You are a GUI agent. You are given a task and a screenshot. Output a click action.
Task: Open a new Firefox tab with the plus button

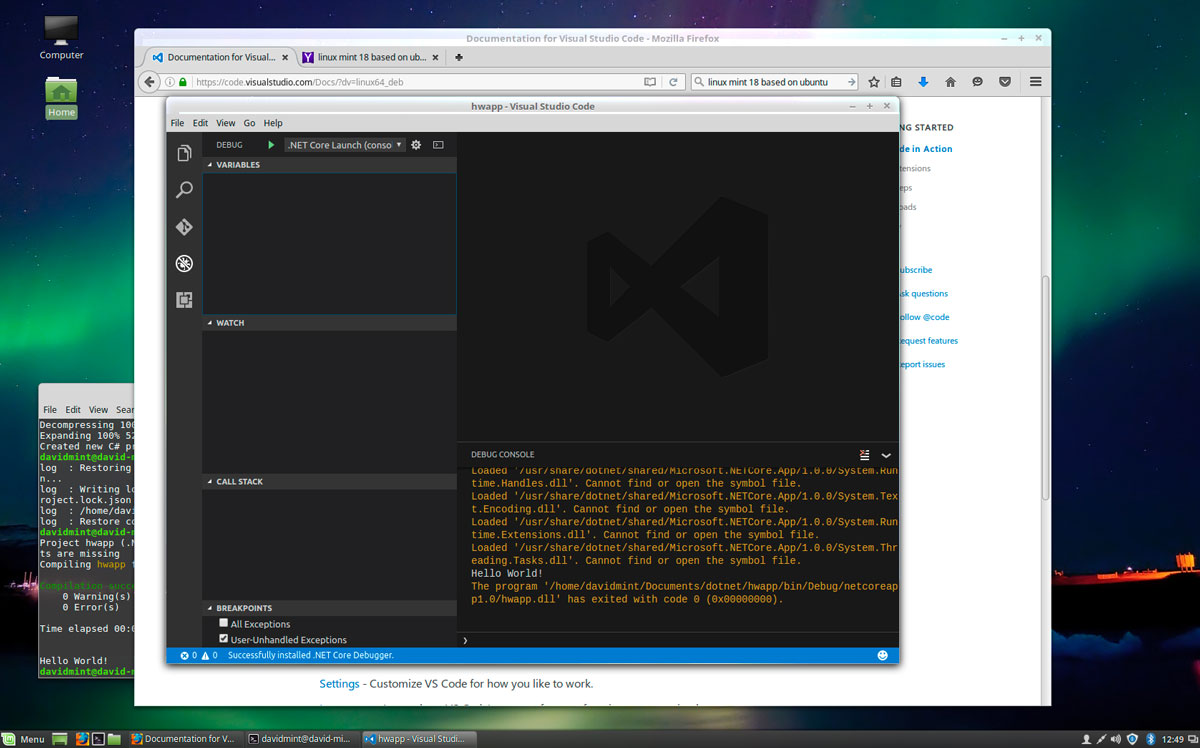(459, 57)
